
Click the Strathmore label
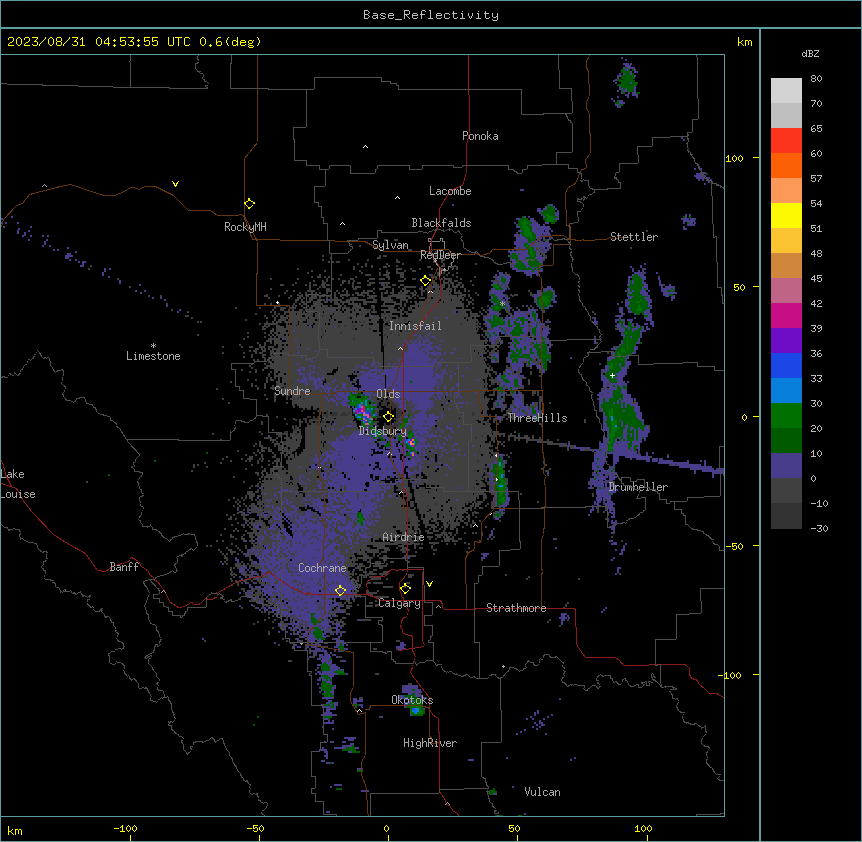click(x=516, y=608)
